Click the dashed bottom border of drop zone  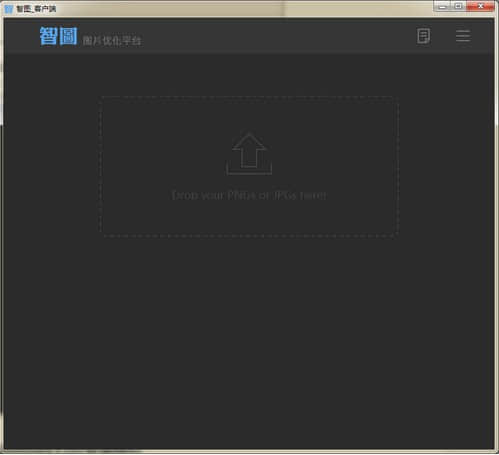click(x=249, y=236)
